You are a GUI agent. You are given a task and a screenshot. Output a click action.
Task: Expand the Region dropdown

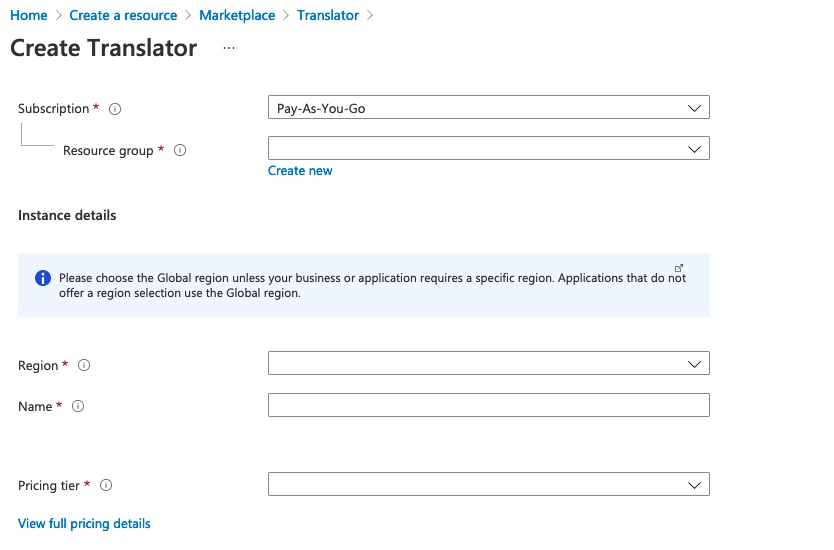tap(489, 363)
